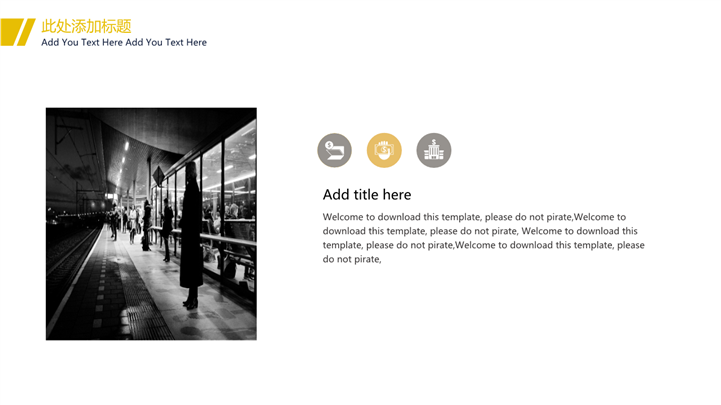This screenshot has width=721, height=405.
Task: Select the larger yellow trapezoid shape in header
Action: pyautogui.click(x=10, y=32)
